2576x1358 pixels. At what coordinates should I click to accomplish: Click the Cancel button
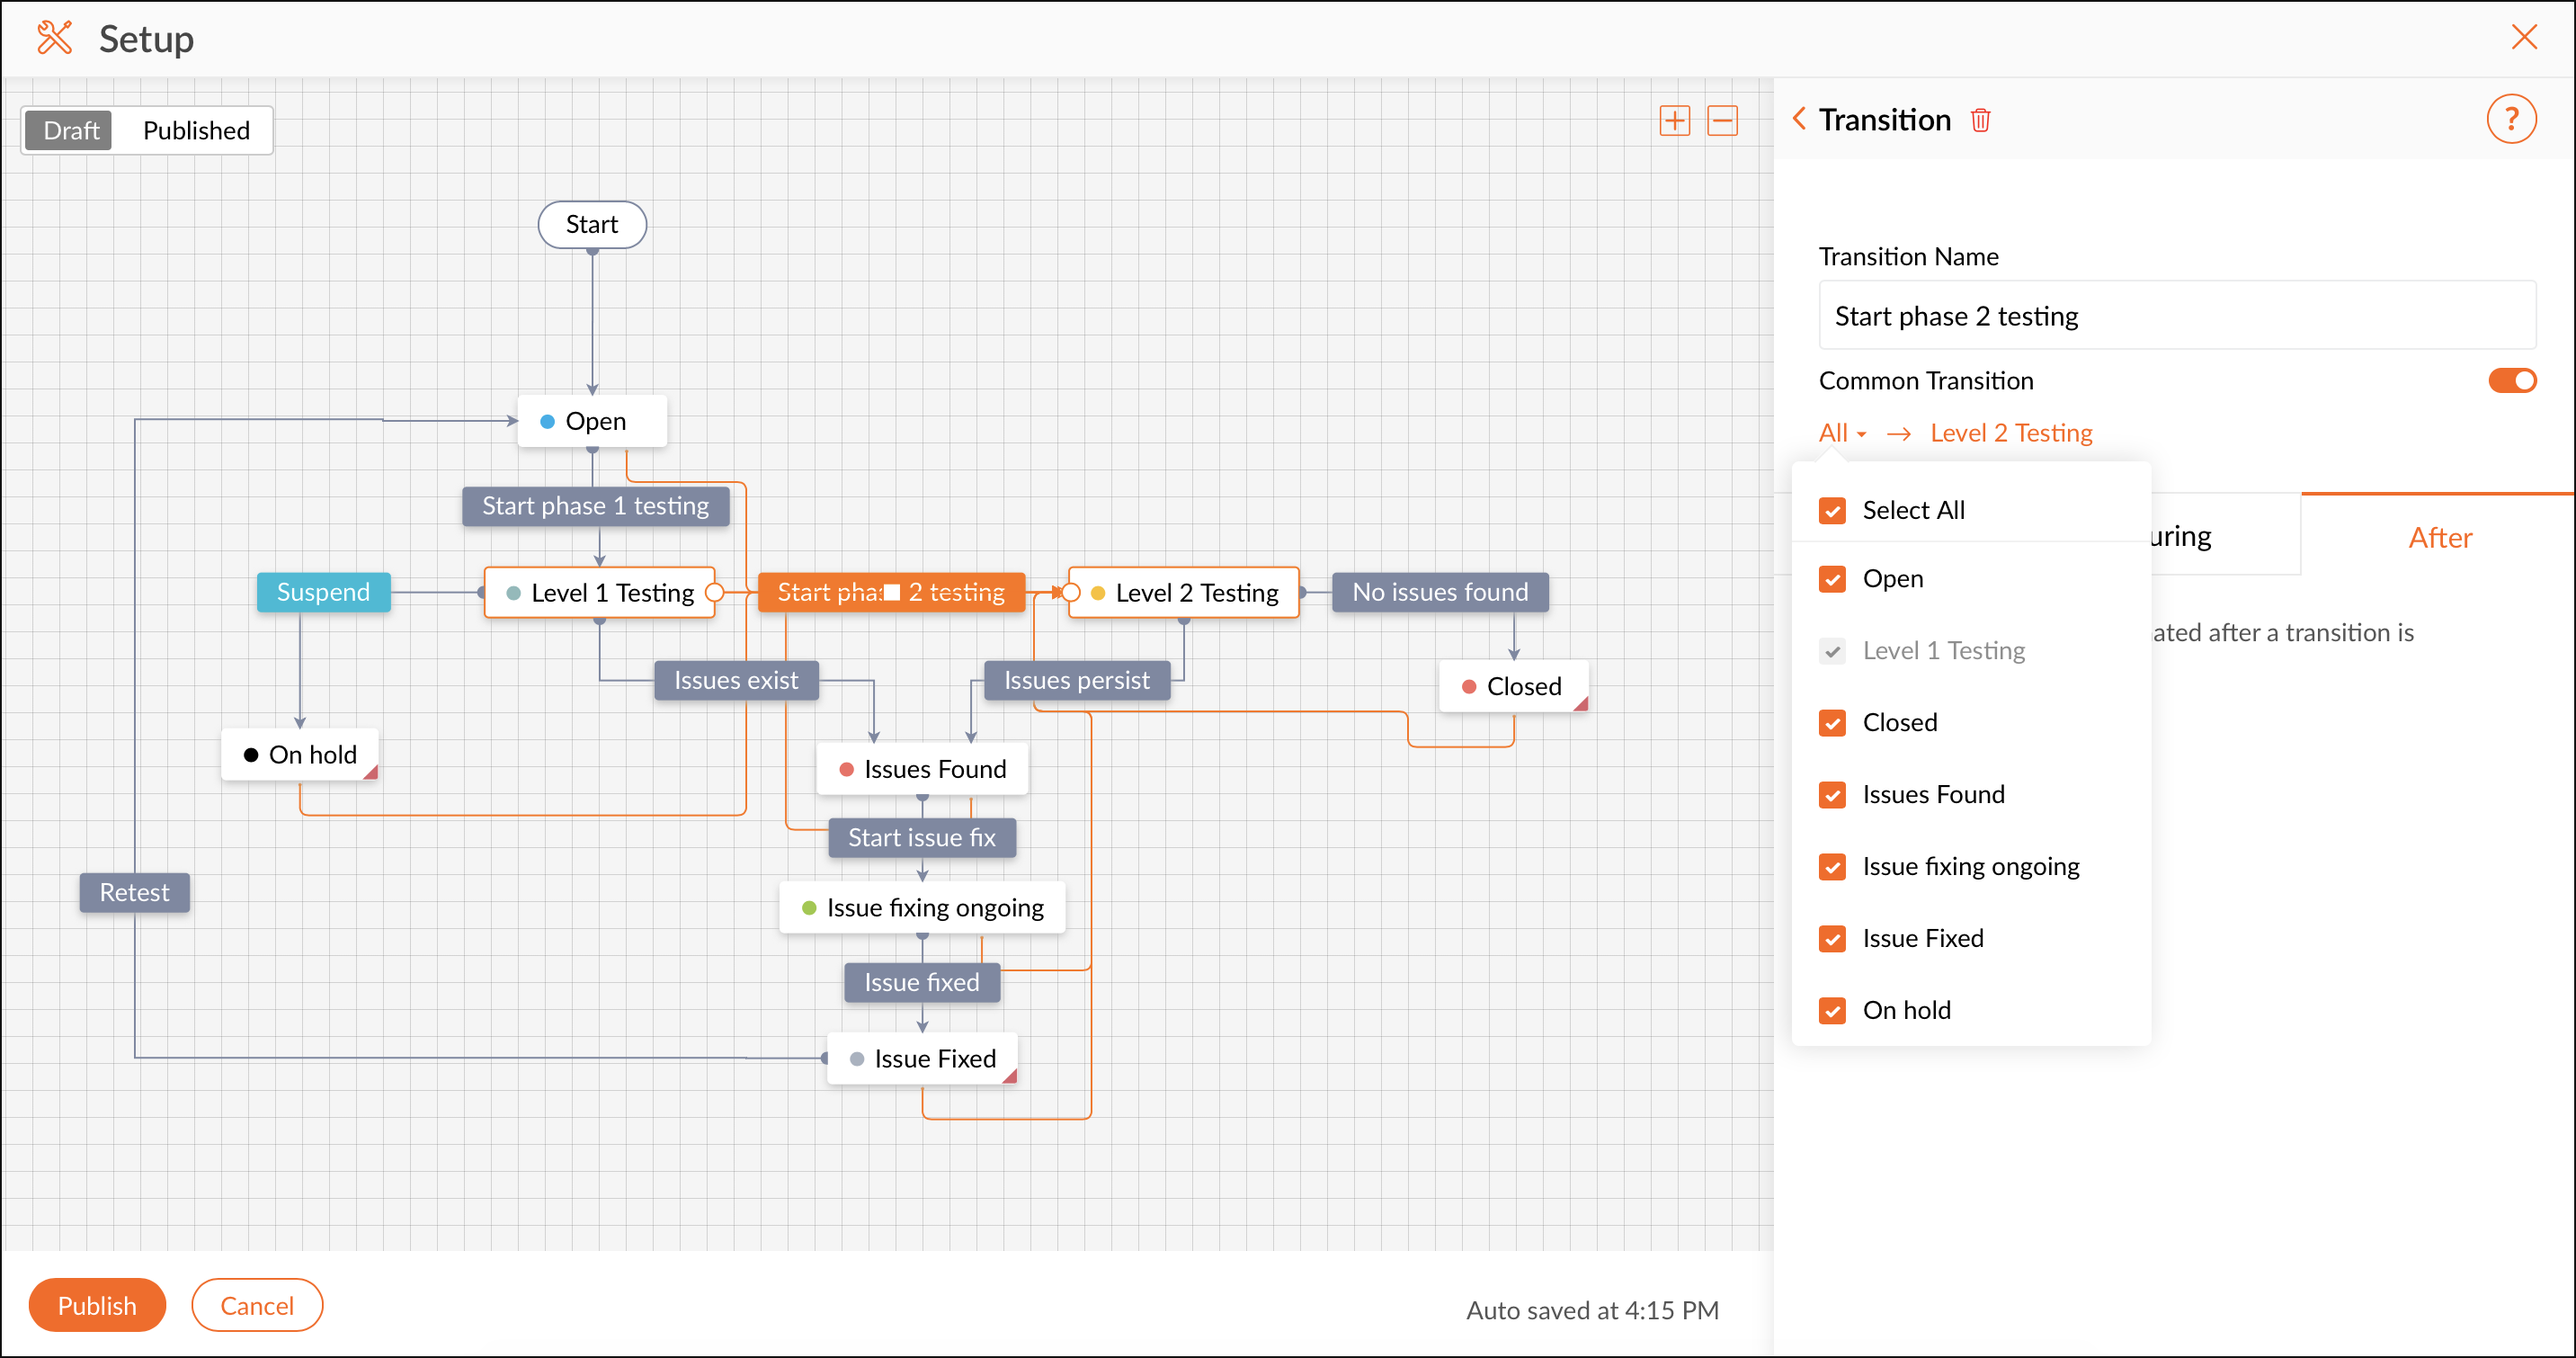pos(257,1305)
